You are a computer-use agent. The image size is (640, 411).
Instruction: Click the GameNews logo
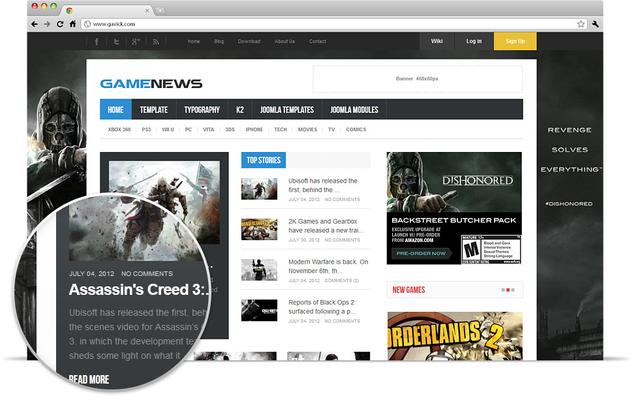coord(151,84)
